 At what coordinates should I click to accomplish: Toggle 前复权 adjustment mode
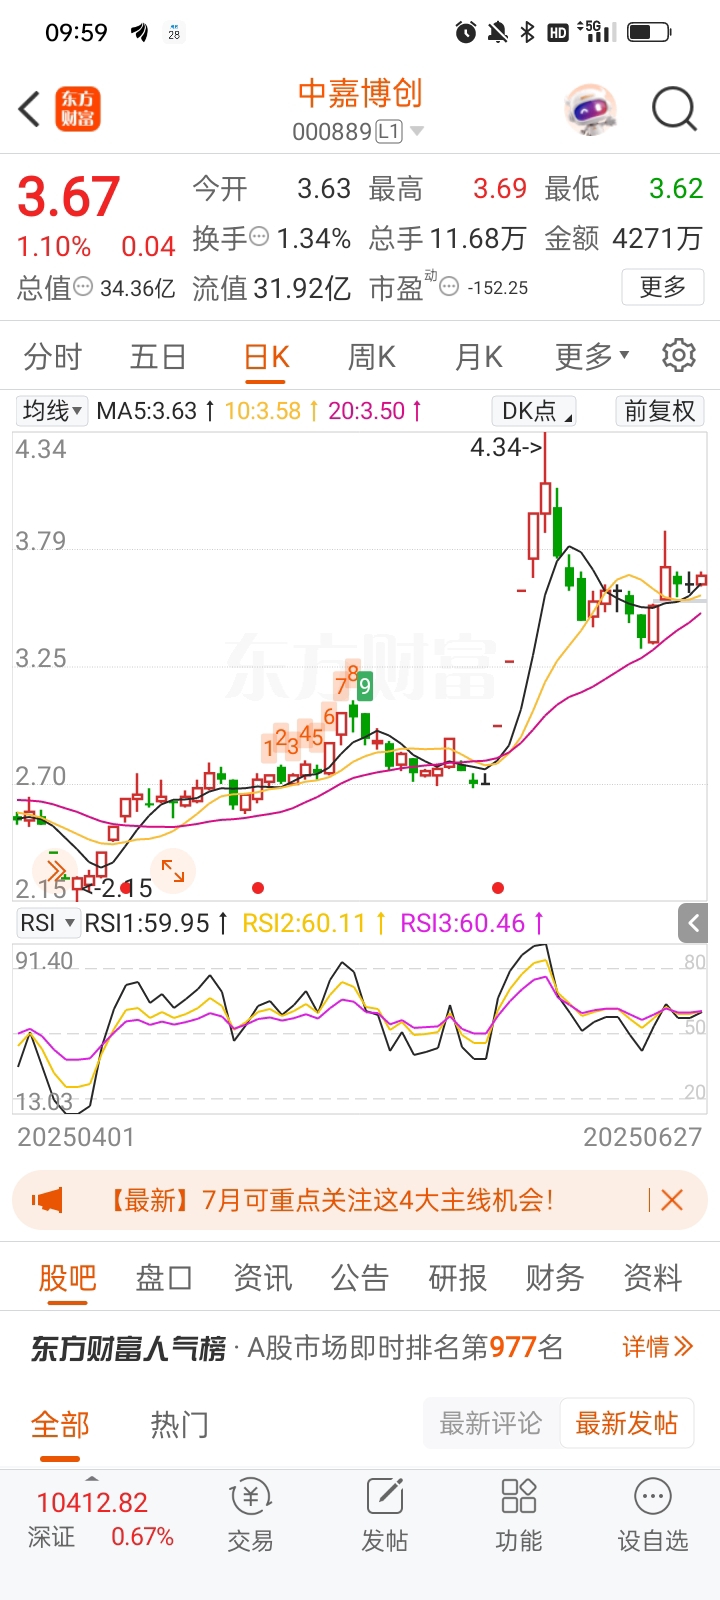point(659,411)
